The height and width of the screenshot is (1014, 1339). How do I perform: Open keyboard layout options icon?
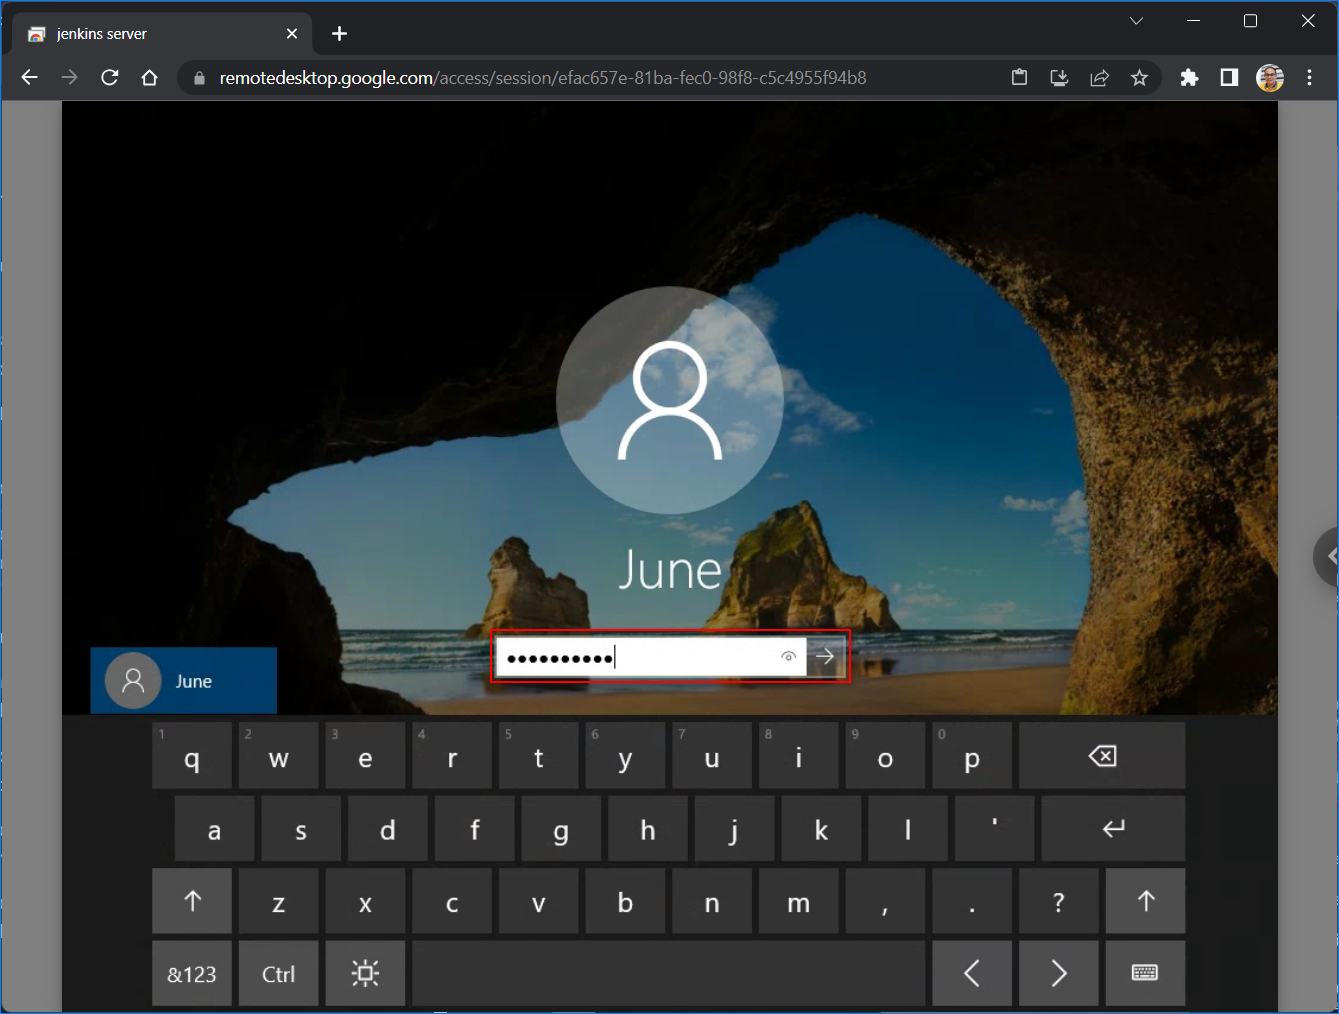1145,973
